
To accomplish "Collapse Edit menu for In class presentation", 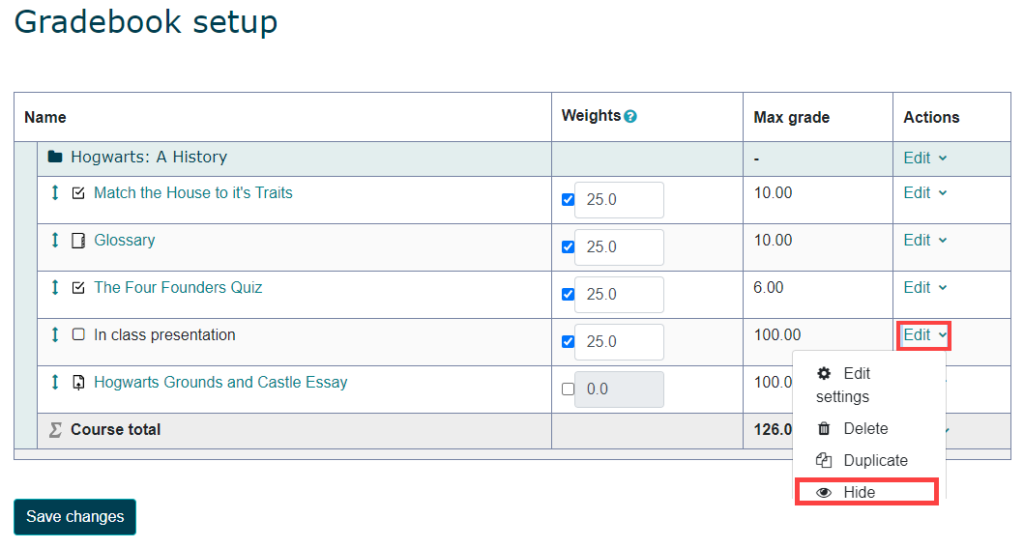I will pyautogui.click(x=924, y=336).
